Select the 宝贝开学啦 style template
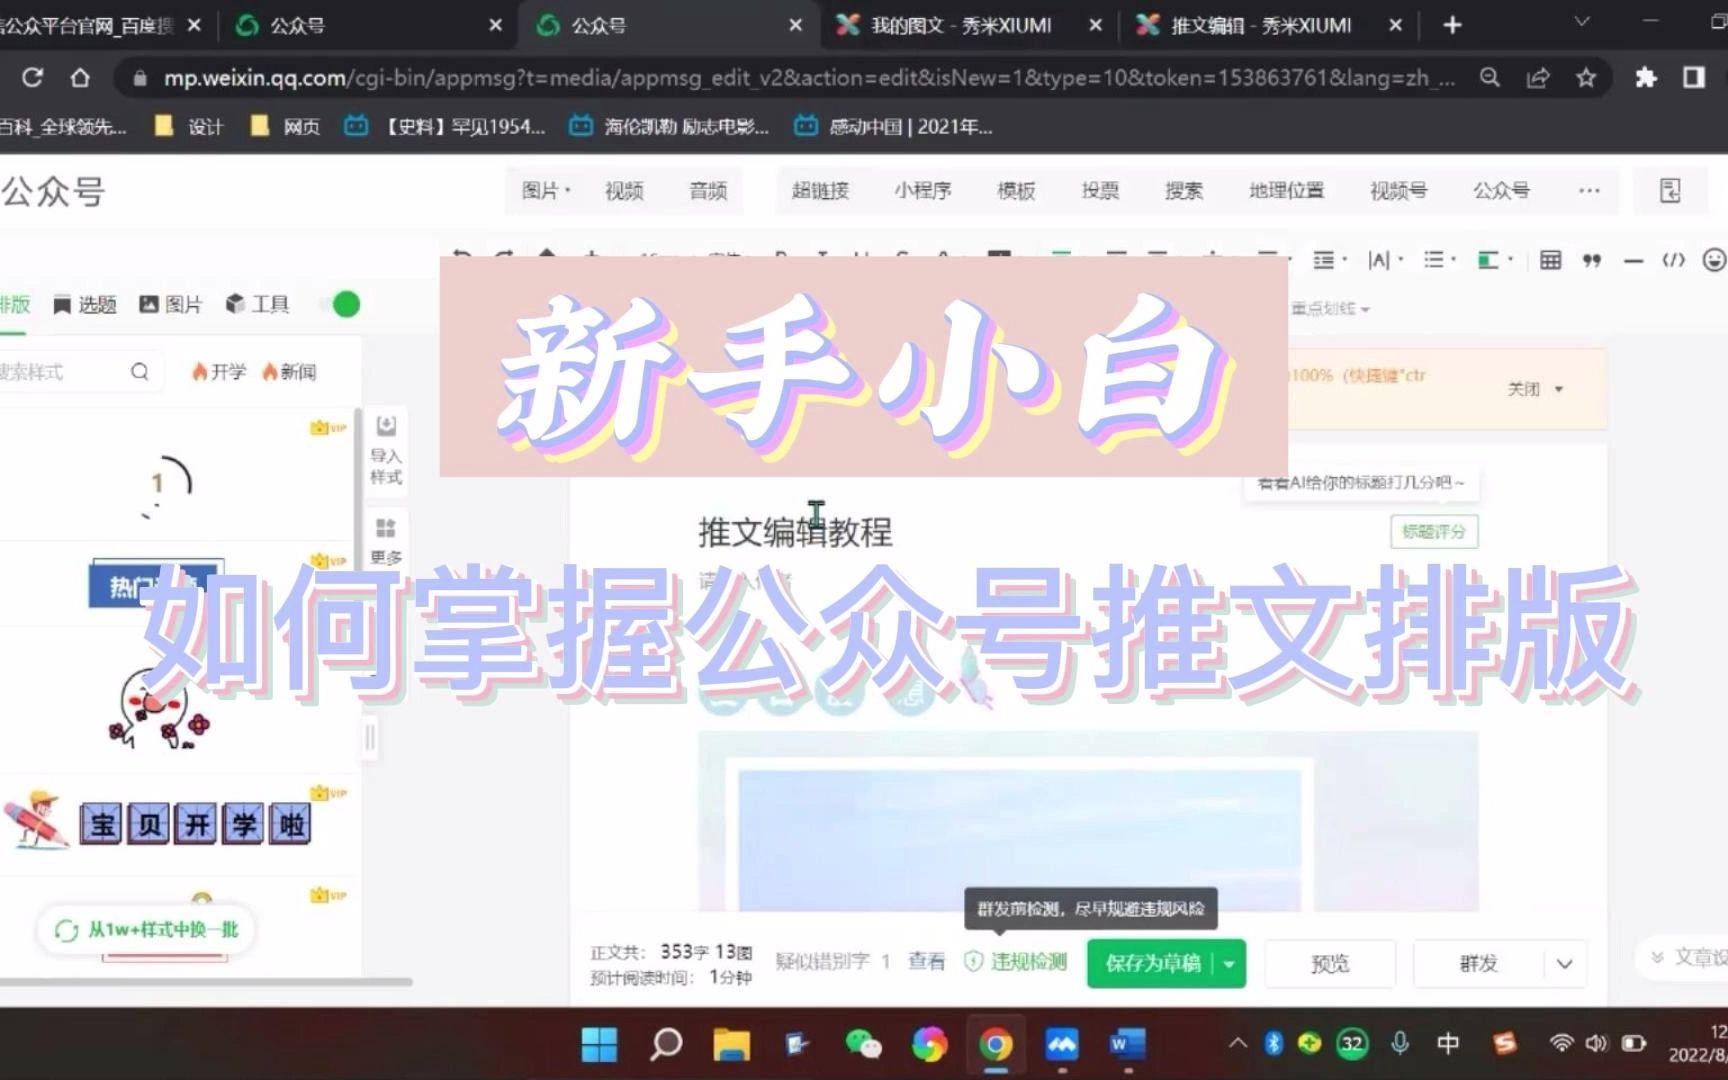The height and width of the screenshot is (1080, 1728). click(160, 822)
